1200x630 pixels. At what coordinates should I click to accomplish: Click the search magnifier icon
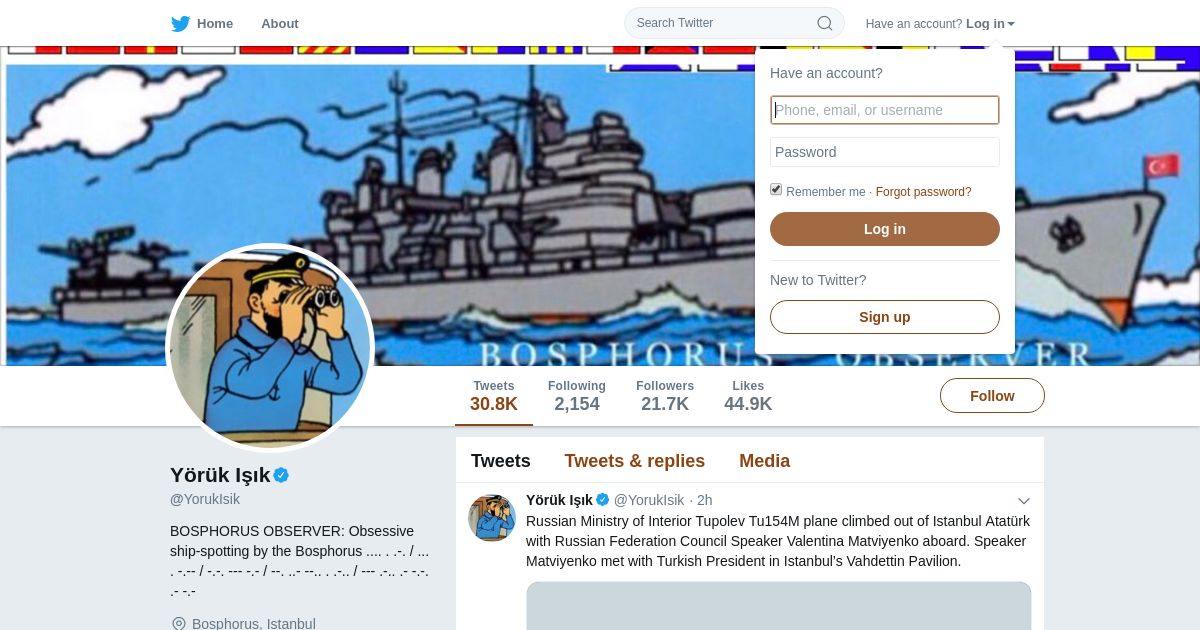[x=825, y=23]
